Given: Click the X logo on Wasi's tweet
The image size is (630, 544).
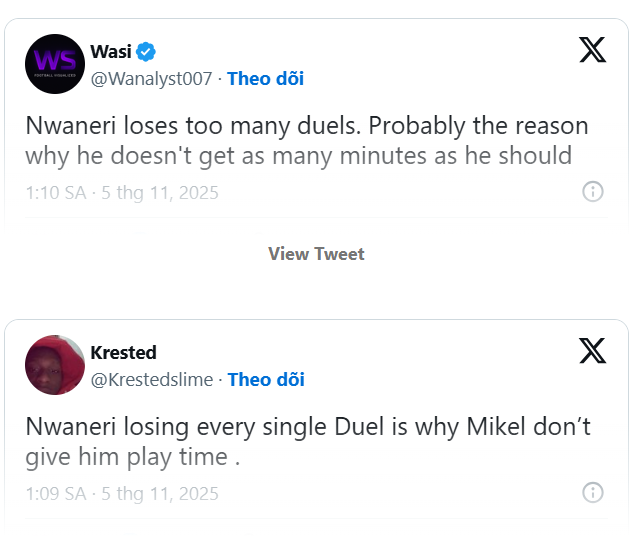Looking at the screenshot, I should tap(593, 49).
